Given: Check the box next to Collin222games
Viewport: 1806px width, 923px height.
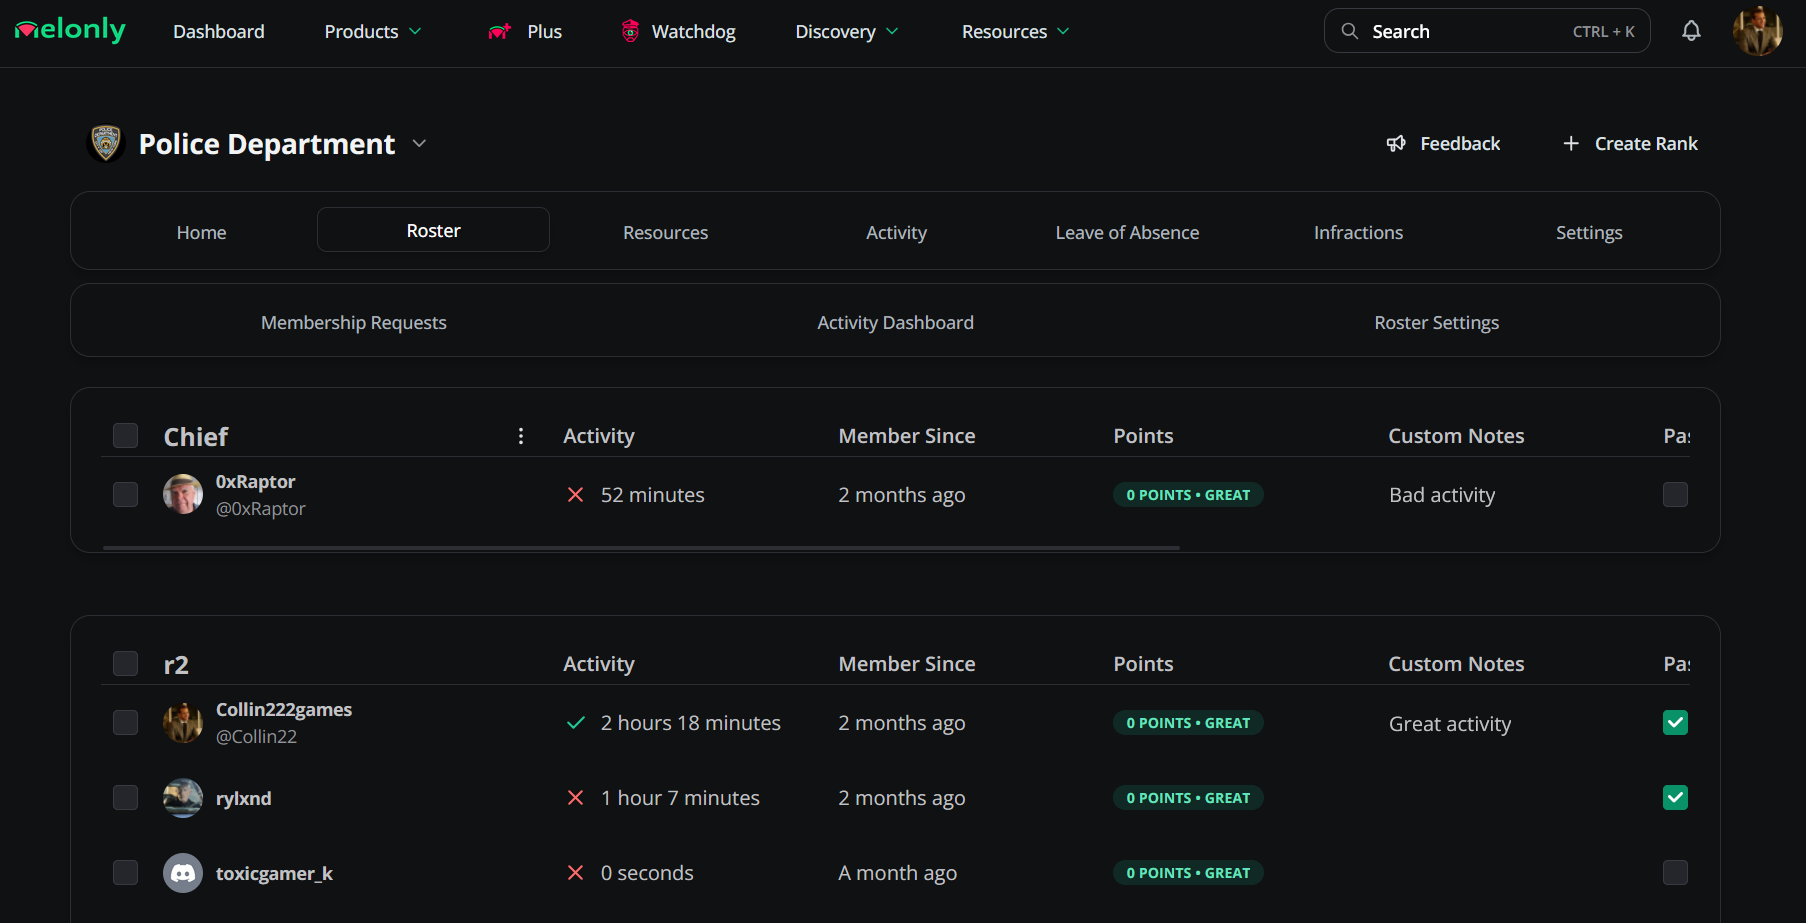Looking at the screenshot, I should point(125,722).
